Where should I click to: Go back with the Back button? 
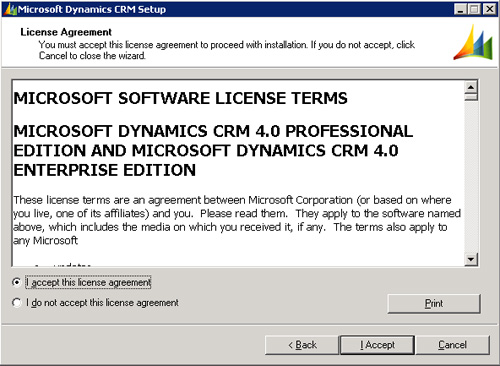click(x=302, y=345)
